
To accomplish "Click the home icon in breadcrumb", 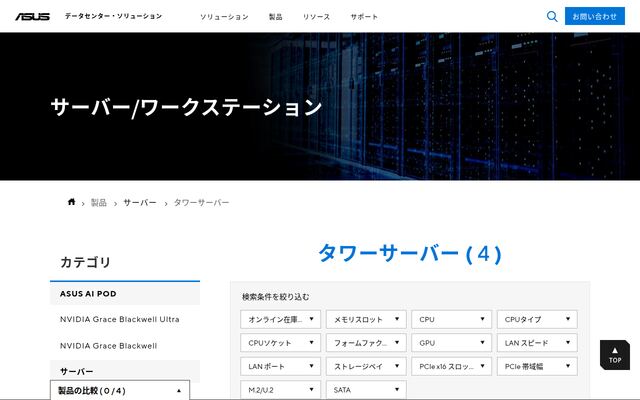I will 71,202.
